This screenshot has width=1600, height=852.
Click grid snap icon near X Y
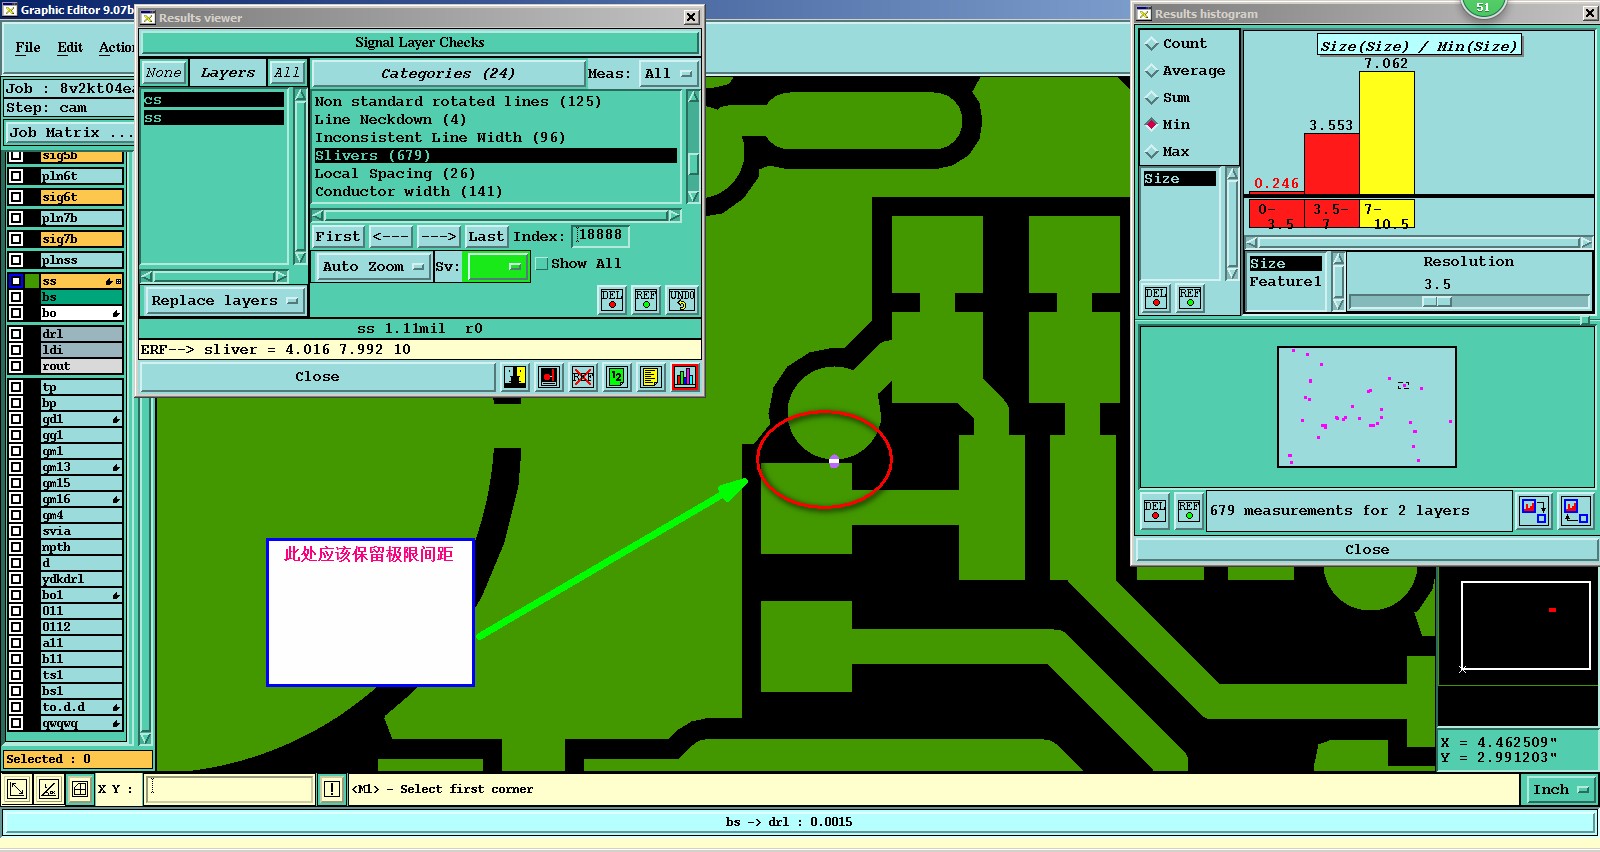click(80, 790)
